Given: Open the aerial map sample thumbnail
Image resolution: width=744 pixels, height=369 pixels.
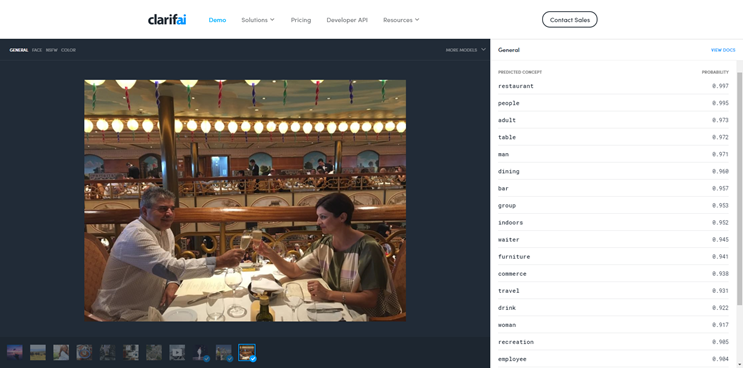Looking at the screenshot, I should (154, 352).
